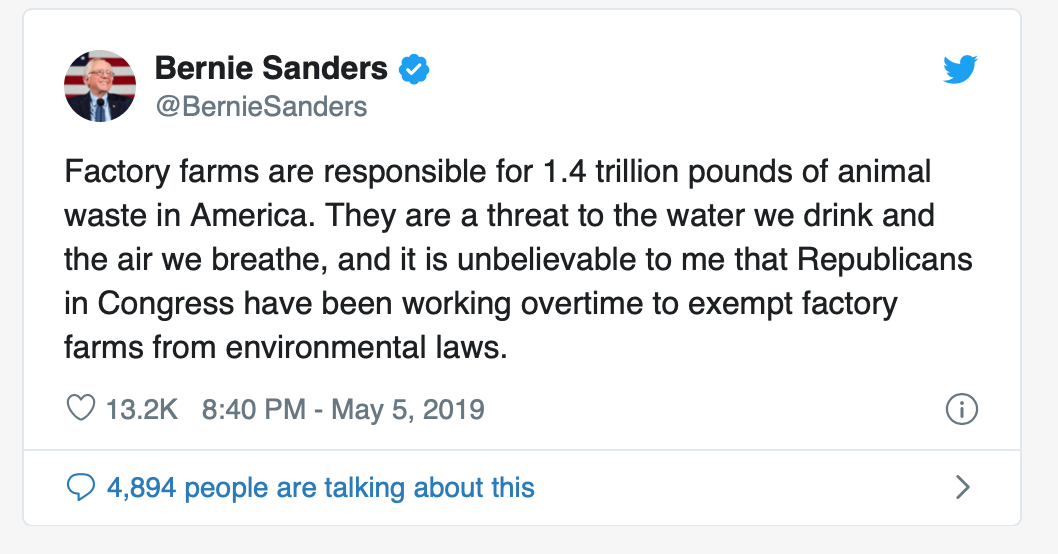Like the tweet with the heart icon
The height and width of the screenshot is (554, 1058).
(80, 409)
